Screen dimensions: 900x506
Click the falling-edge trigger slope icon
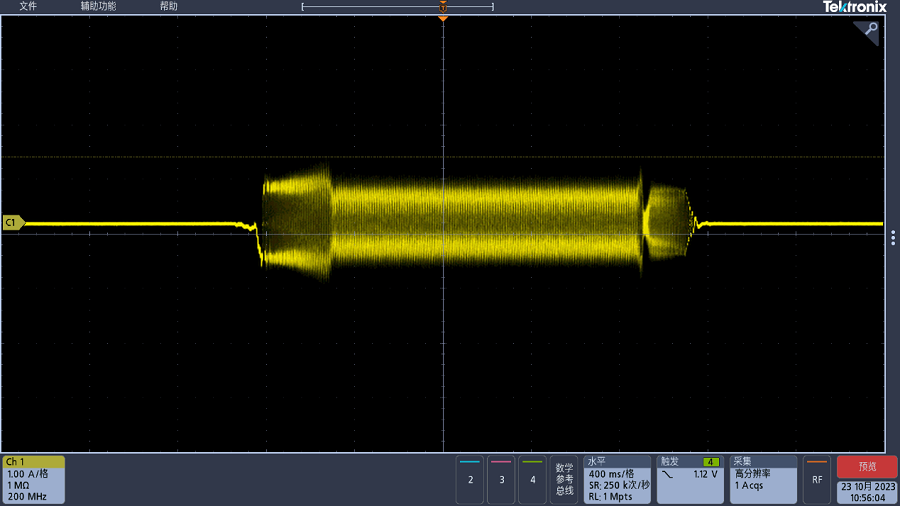(x=668, y=474)
